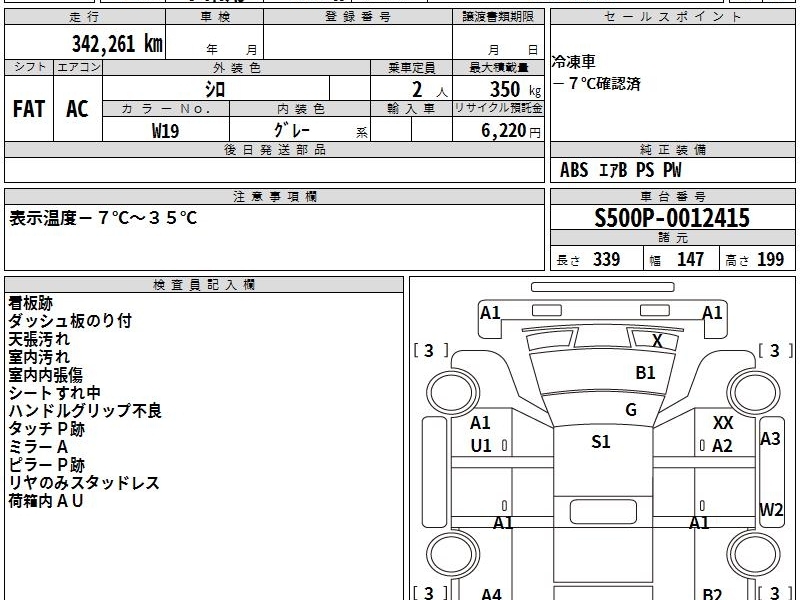Click the equipment list ABS エアB PS PW

(620, 170)
